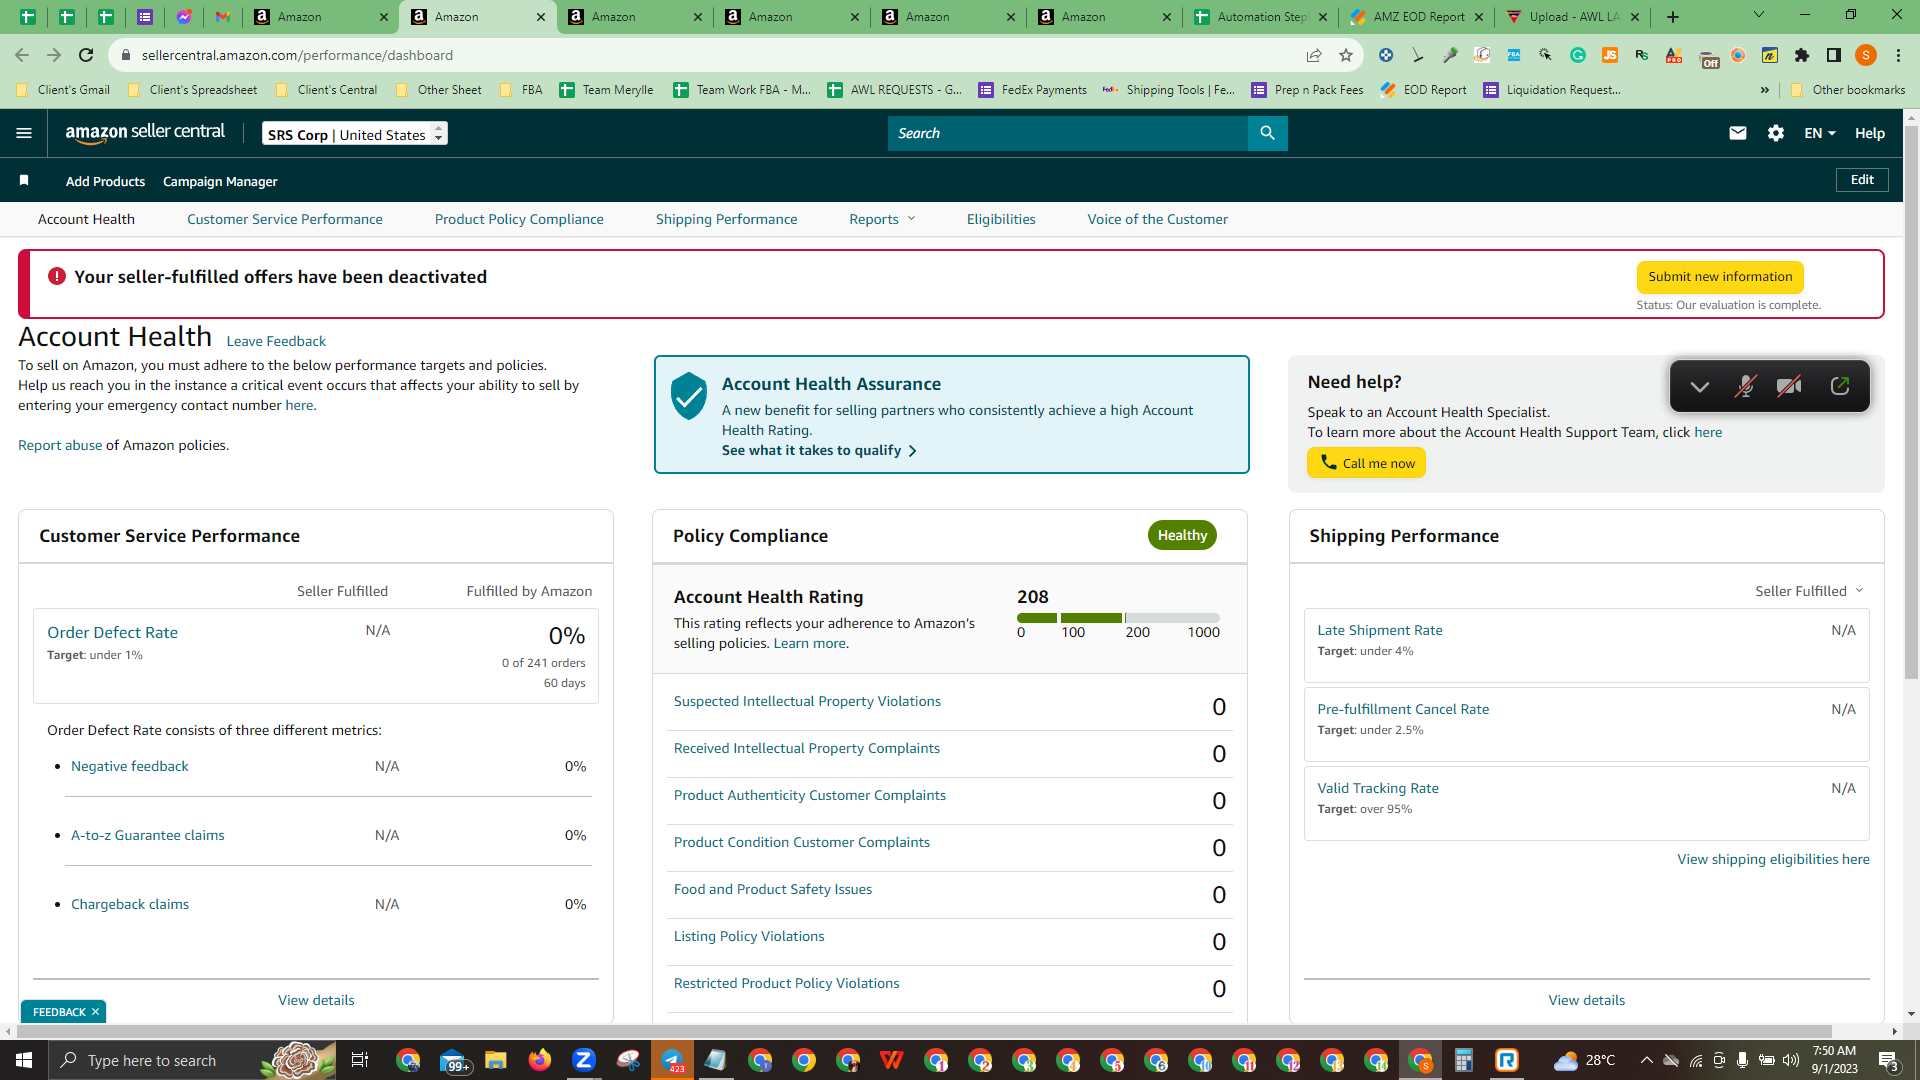Open Telegram from the taskbar
Screen dimensions: 1920x1080
point(672,1060)
